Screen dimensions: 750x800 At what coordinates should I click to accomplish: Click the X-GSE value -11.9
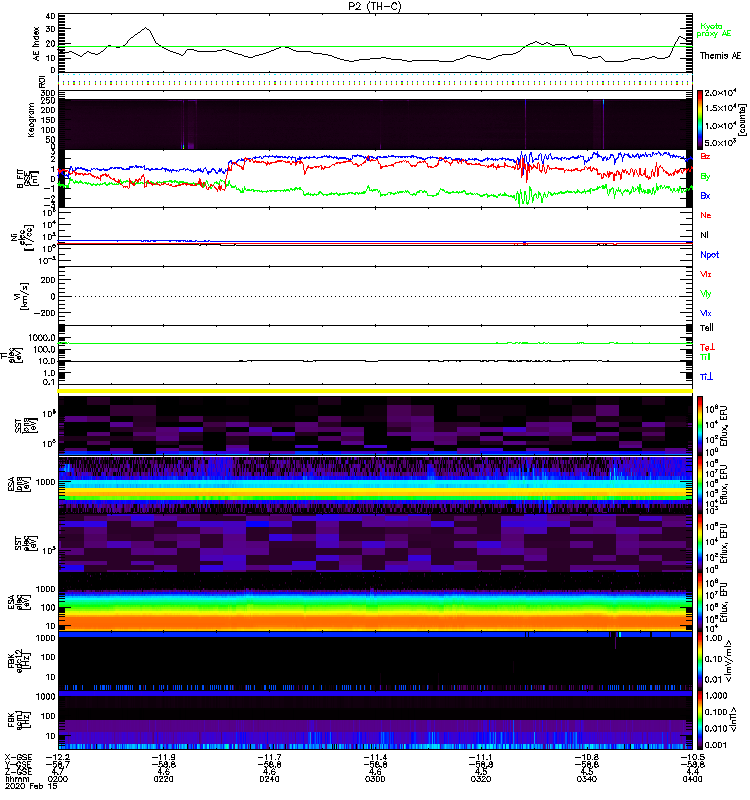163,757
